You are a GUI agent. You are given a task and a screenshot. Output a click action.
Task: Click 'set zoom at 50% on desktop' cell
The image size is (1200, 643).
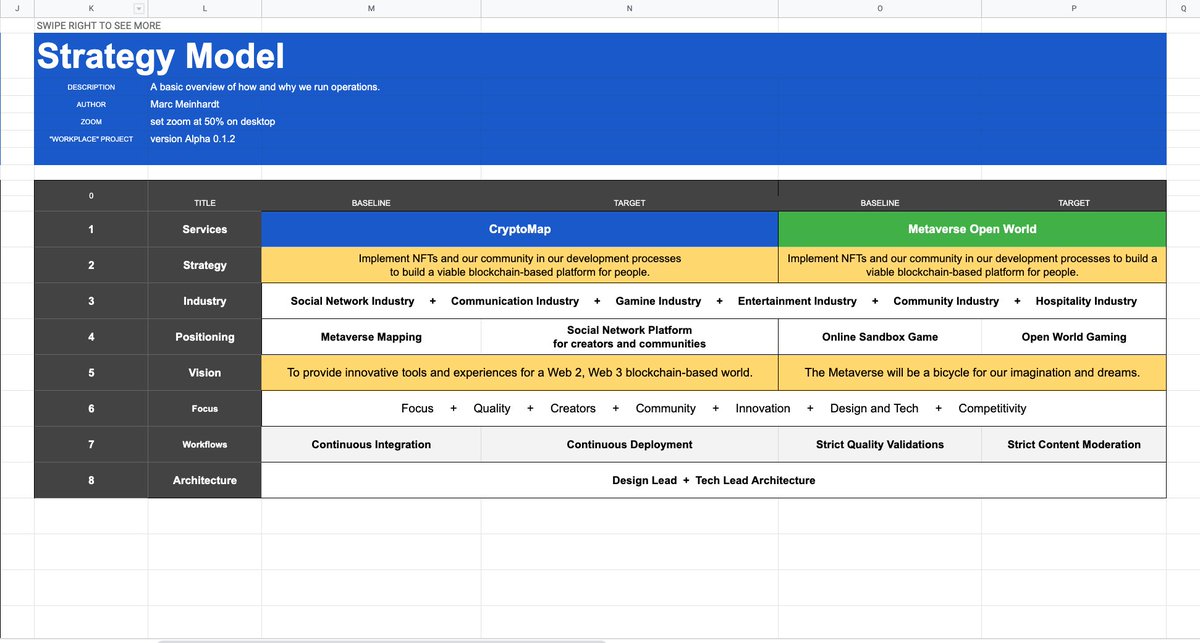click(x=213, y=121)
